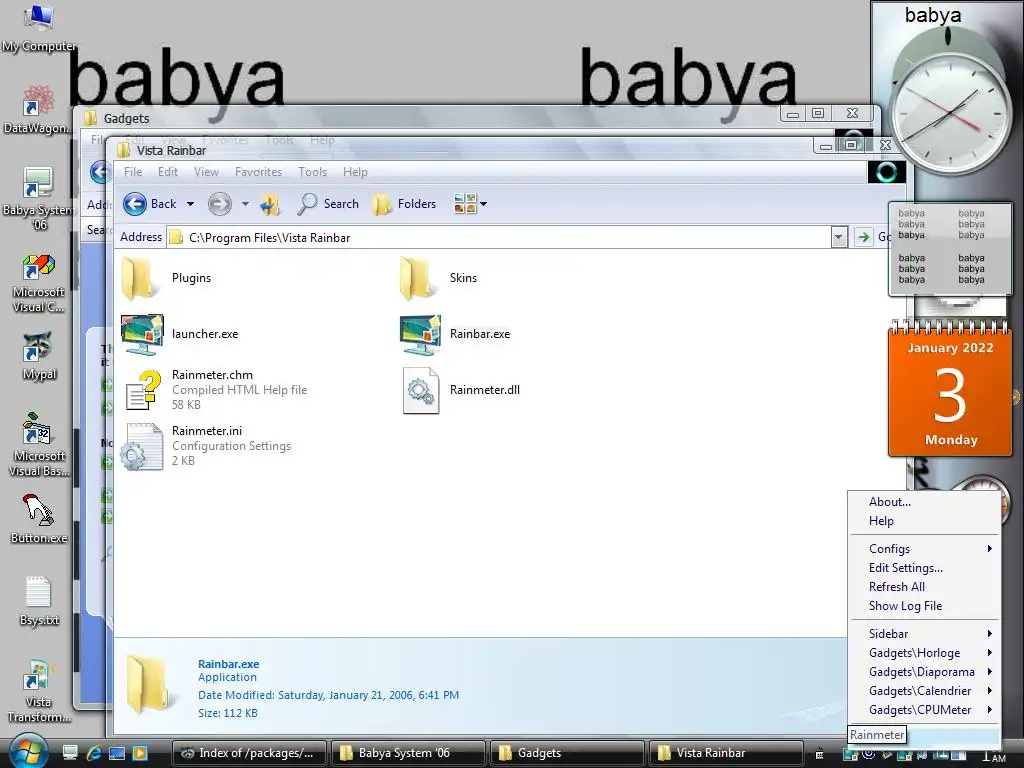Open Microsoft Visual Basic desktop shortcut
This screenshot has width=1024, height=768.
[x=39, y=444]
